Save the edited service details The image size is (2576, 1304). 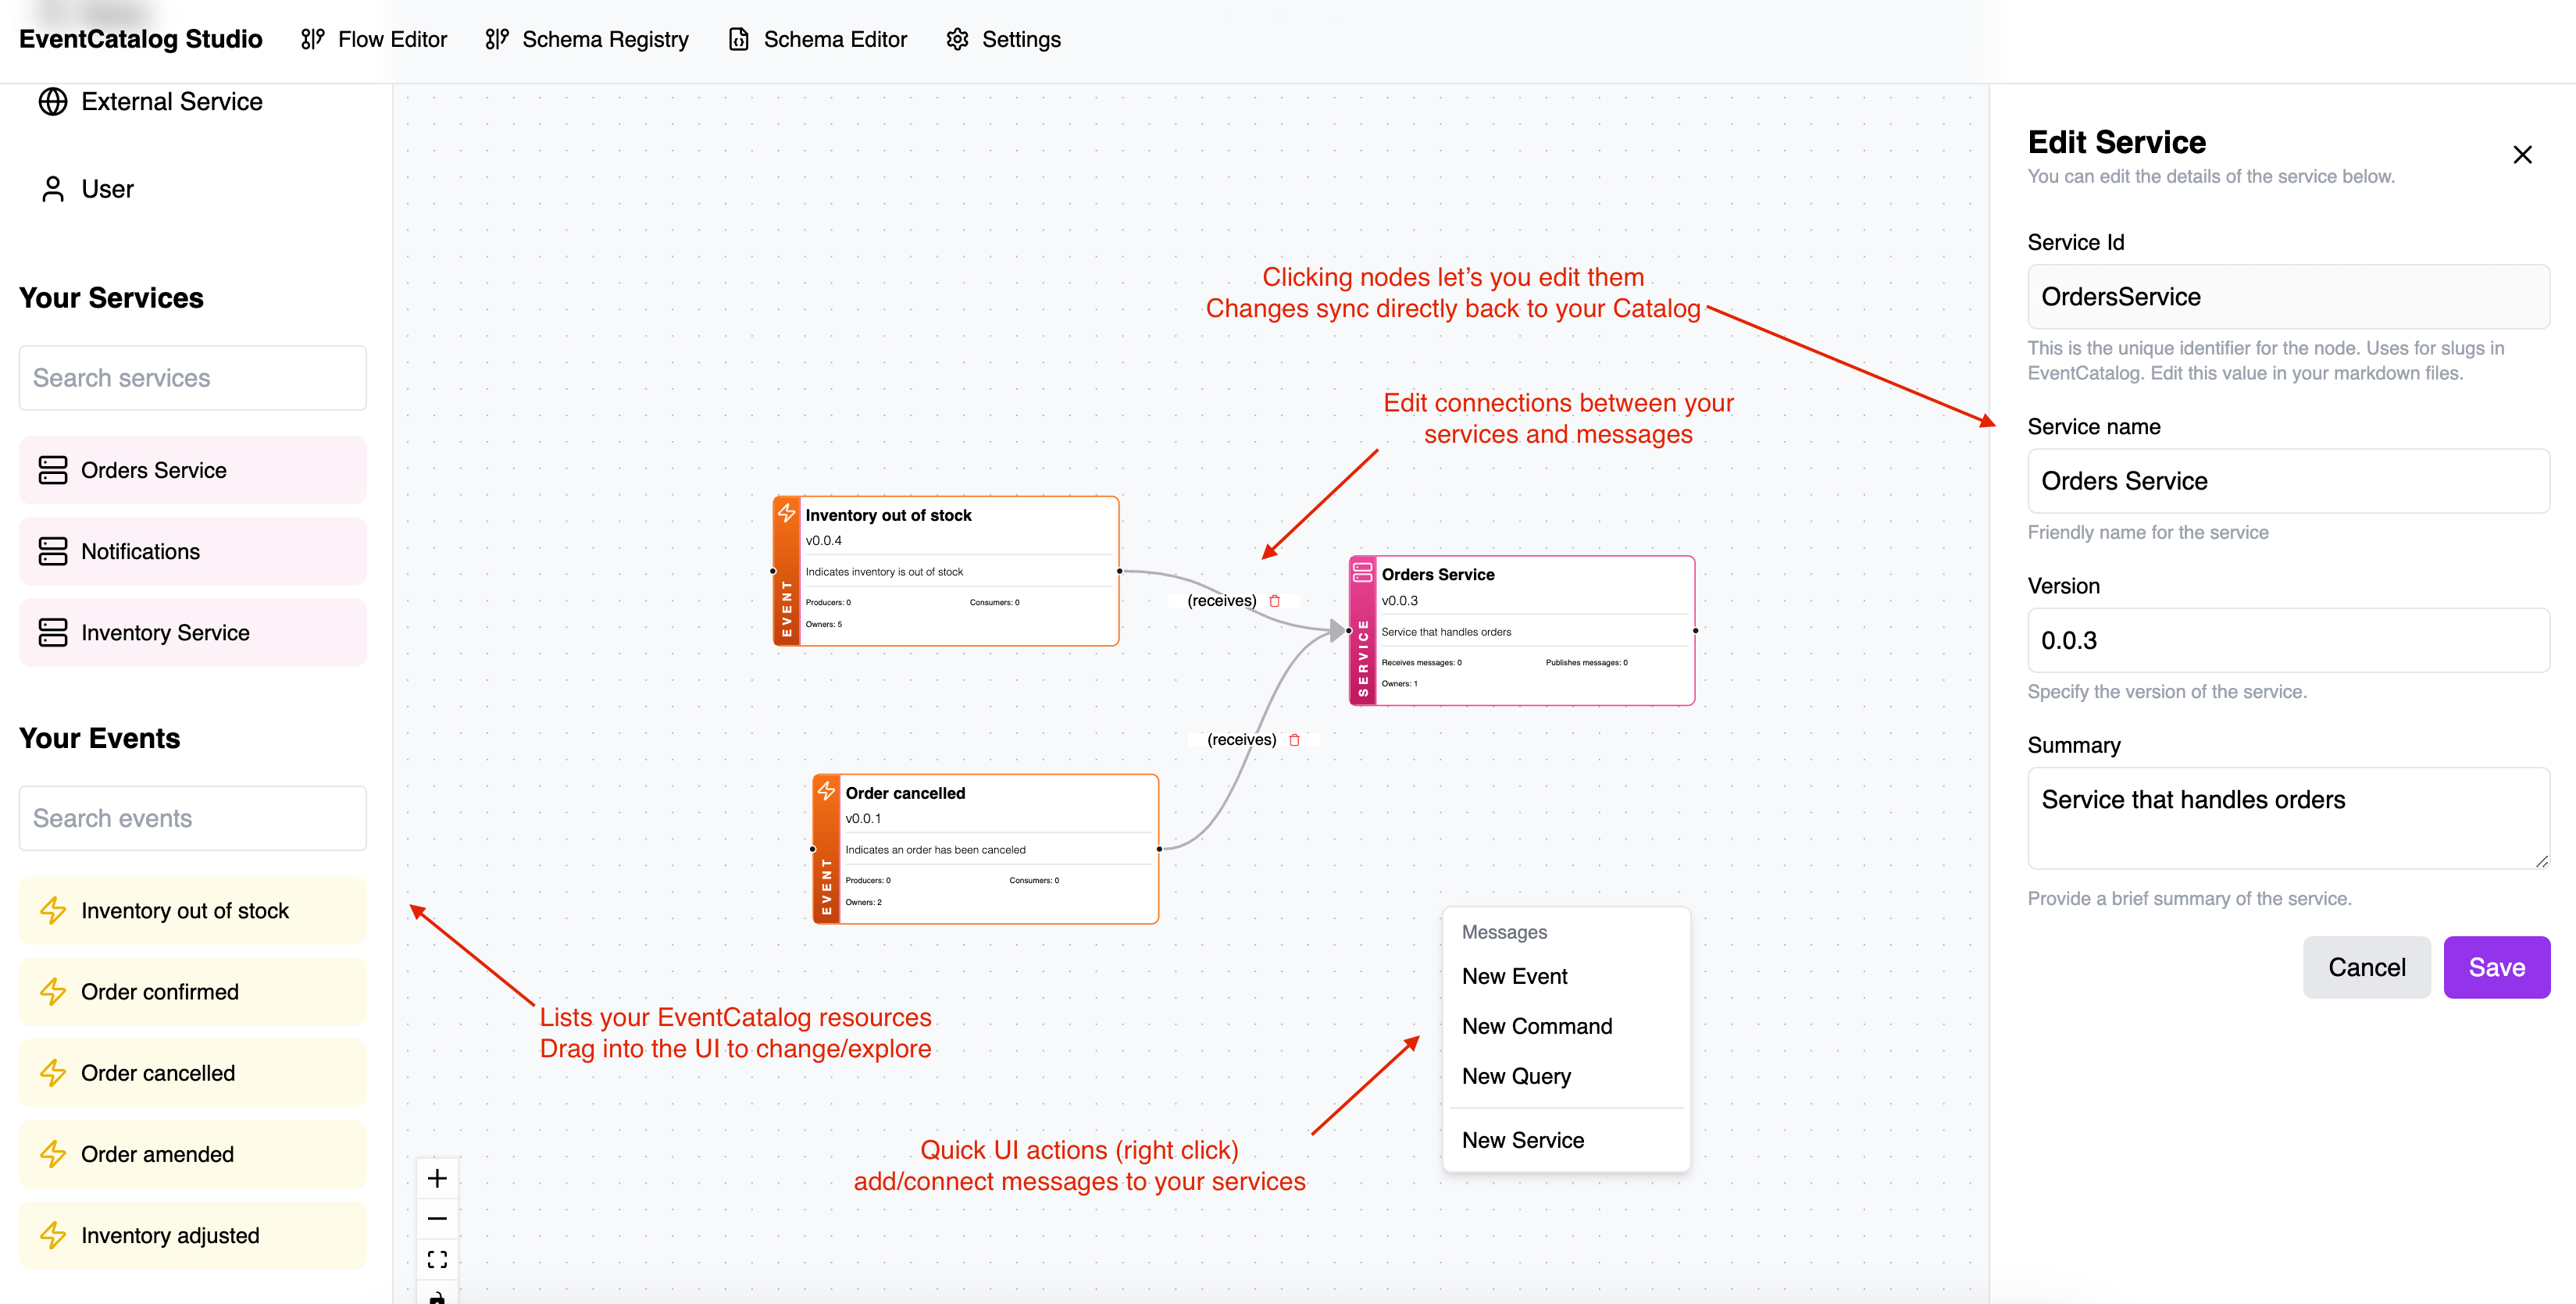2496,967
